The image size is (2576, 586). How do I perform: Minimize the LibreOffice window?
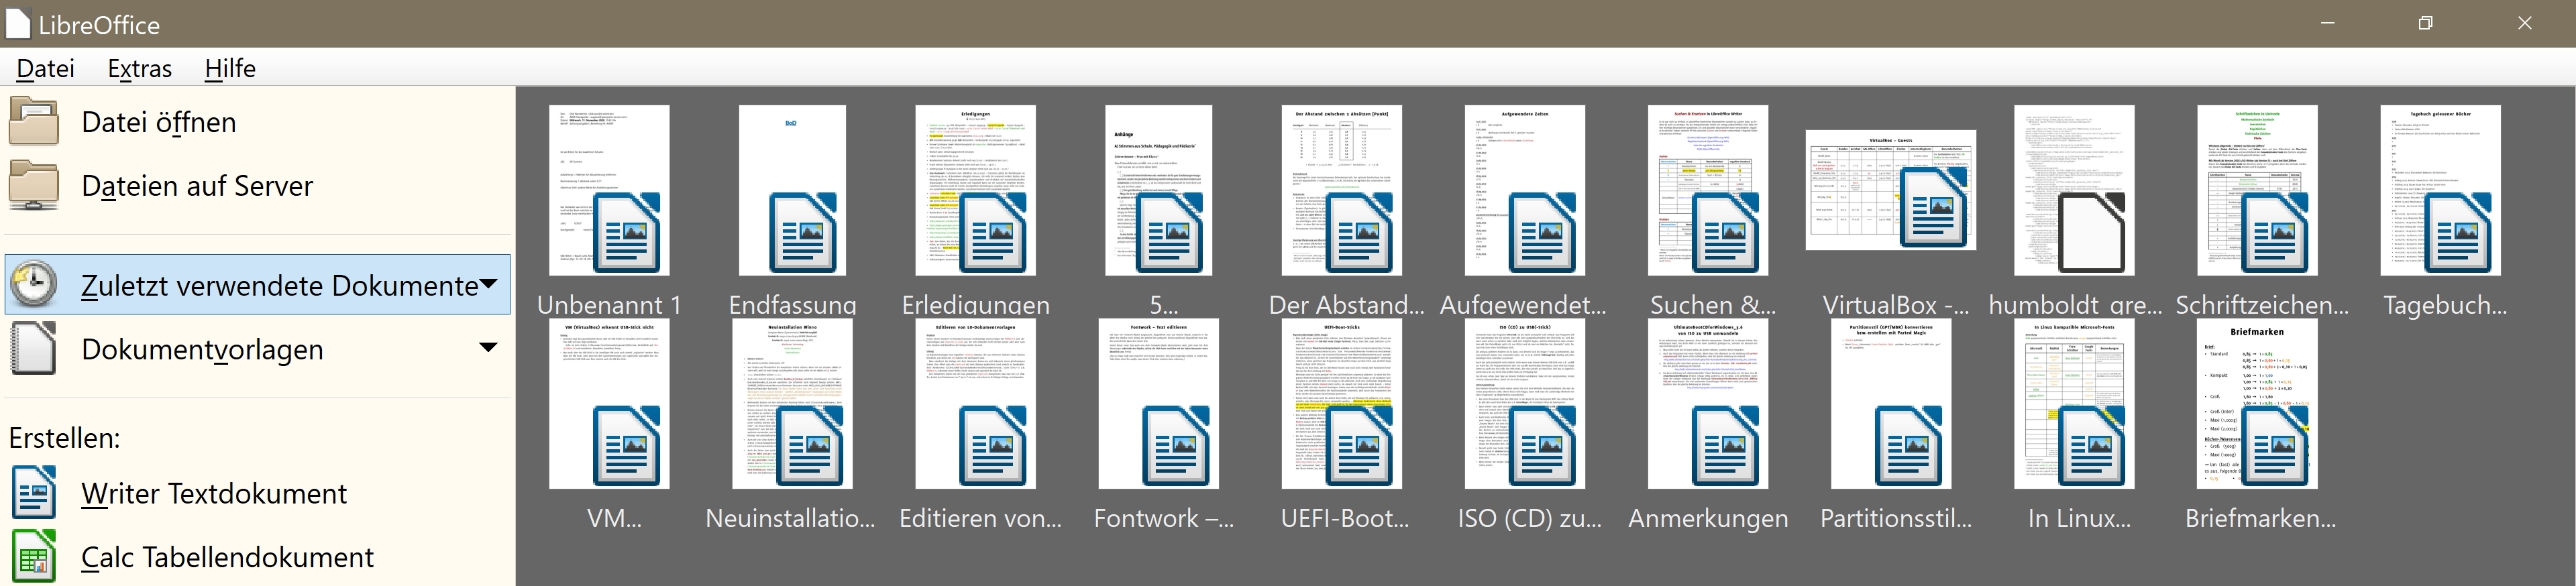coord(2328,23)
